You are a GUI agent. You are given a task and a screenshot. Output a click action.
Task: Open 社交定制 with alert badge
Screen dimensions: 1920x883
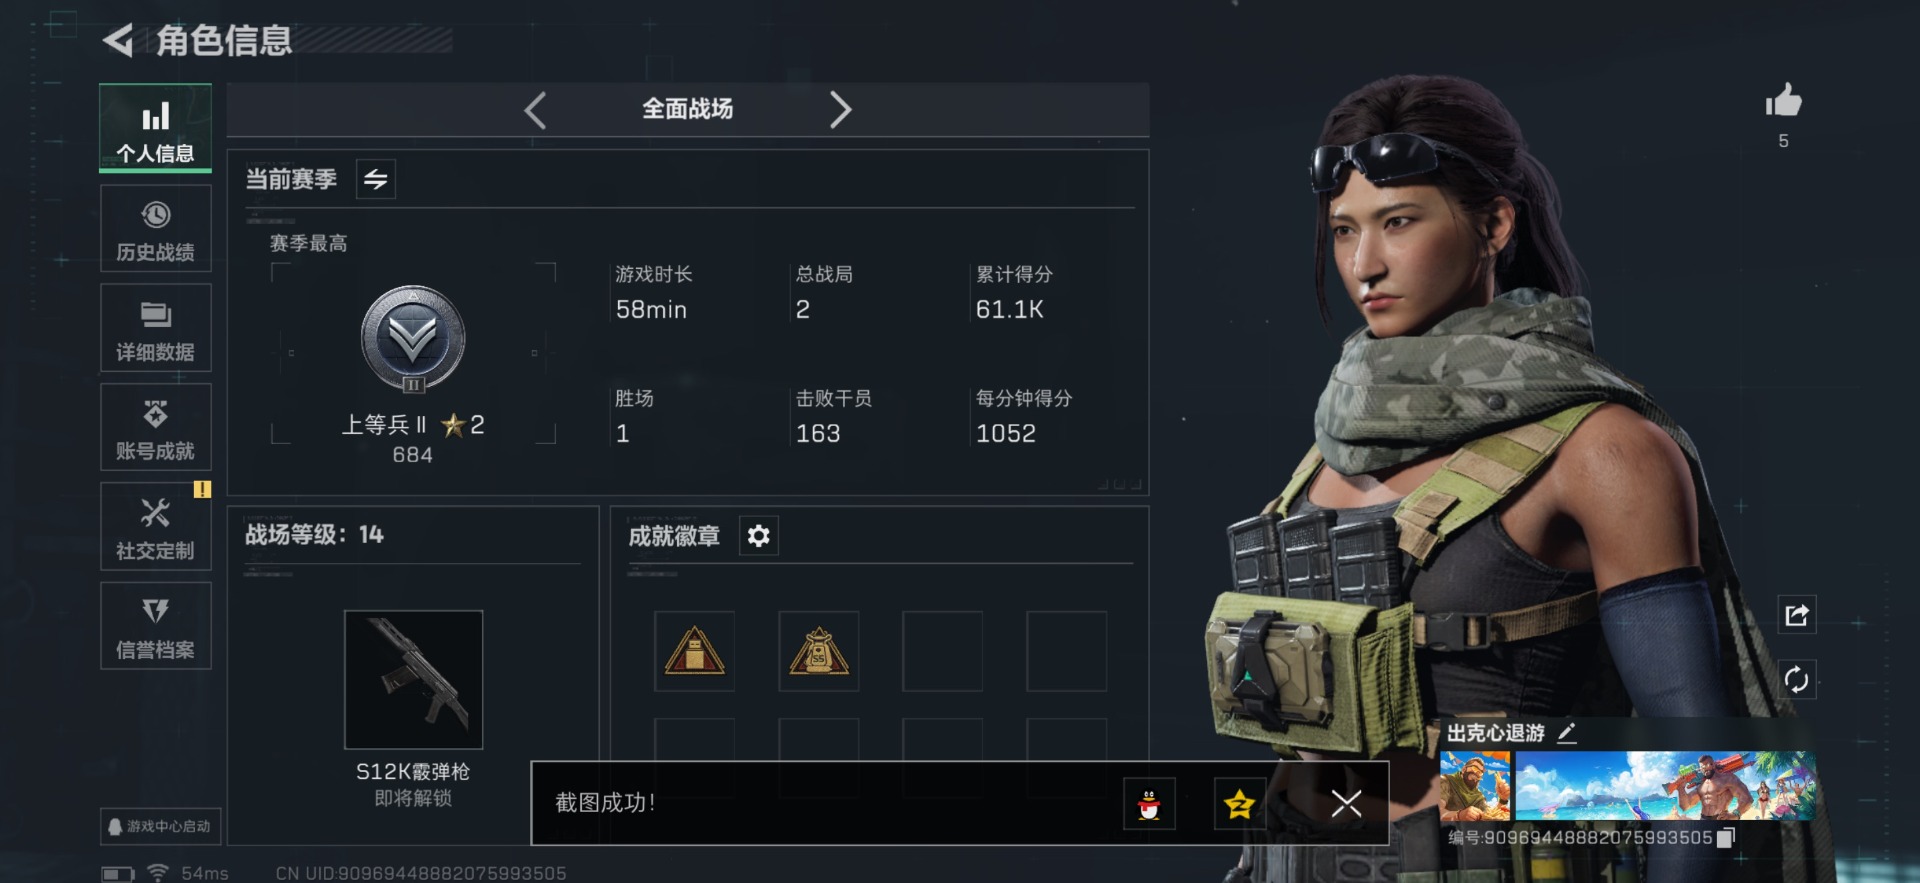(156, 527)
